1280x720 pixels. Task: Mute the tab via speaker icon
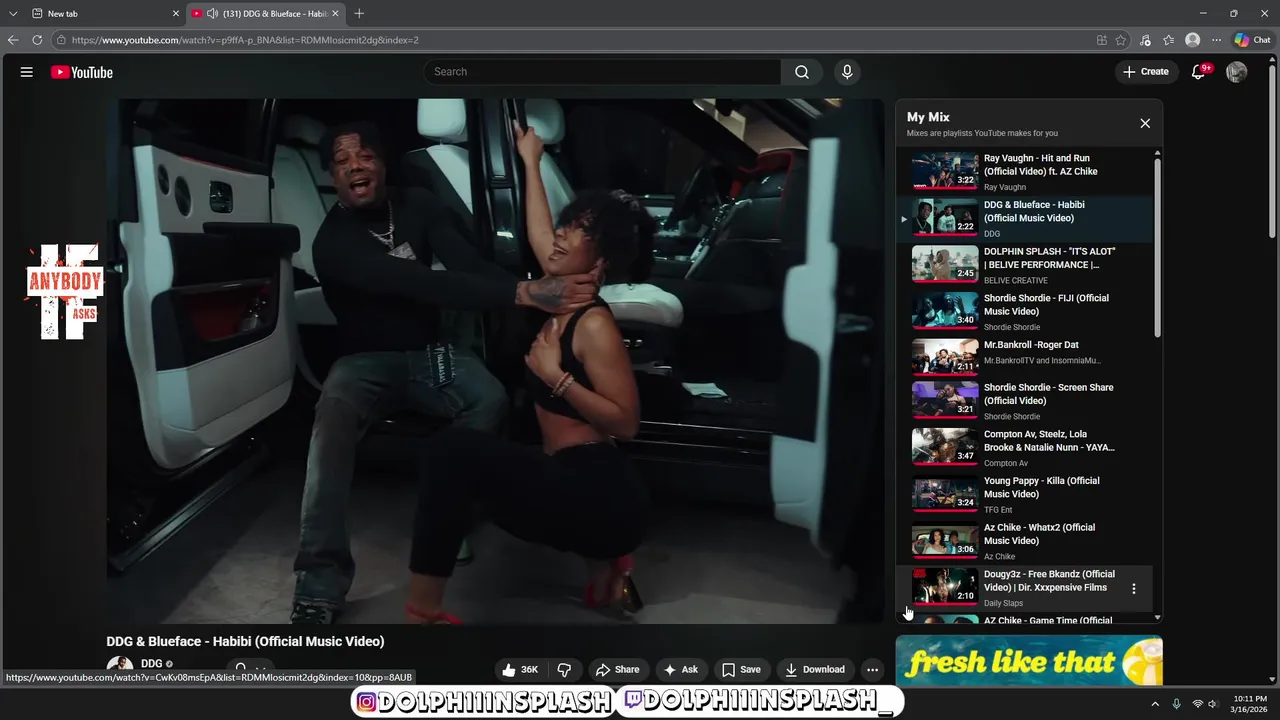[x=213, y=13]
